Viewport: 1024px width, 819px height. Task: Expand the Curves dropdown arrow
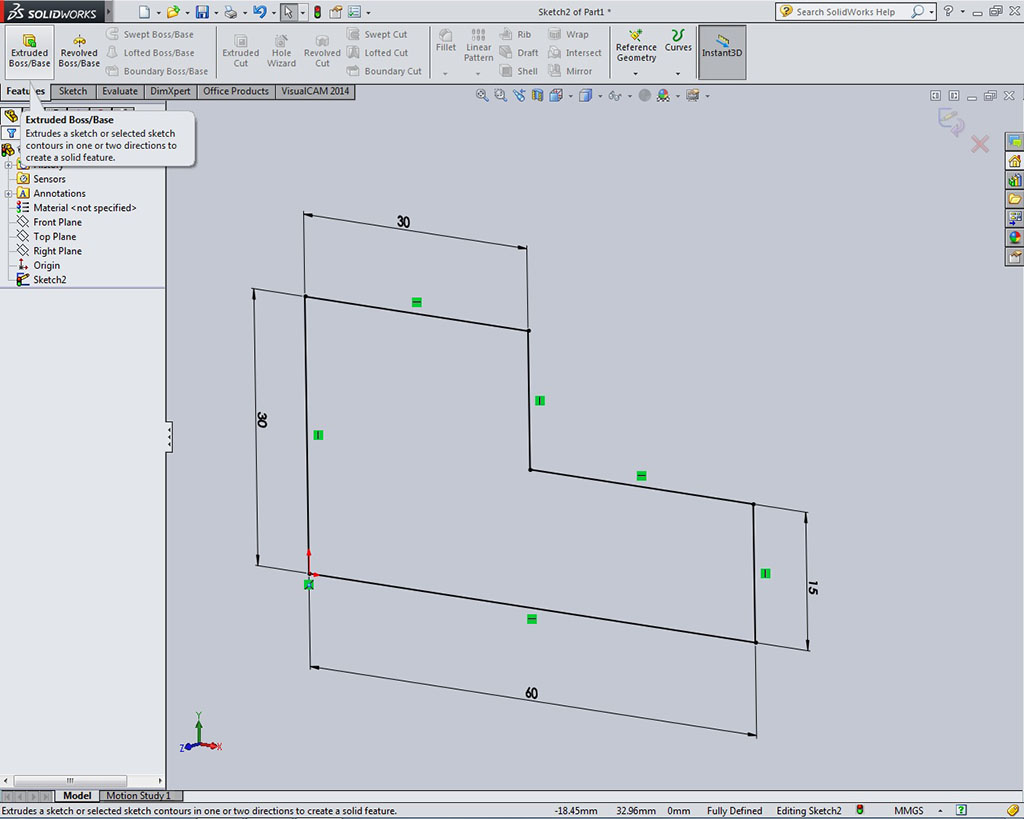click(x=678, y=73)
